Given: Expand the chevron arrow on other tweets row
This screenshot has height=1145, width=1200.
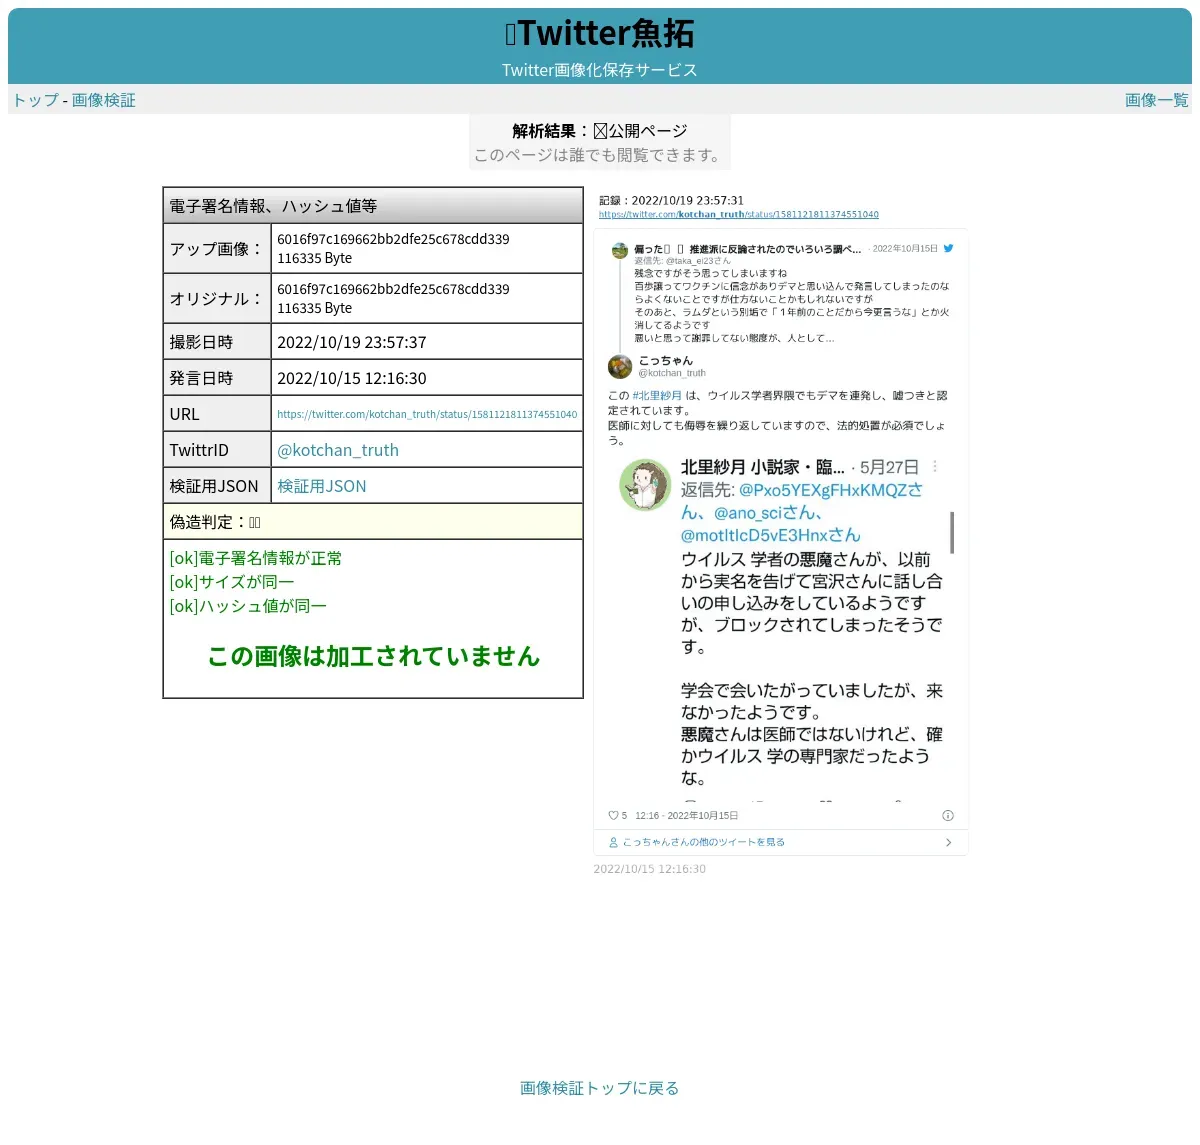Looking at the screenshot, I should click(948, 842).
